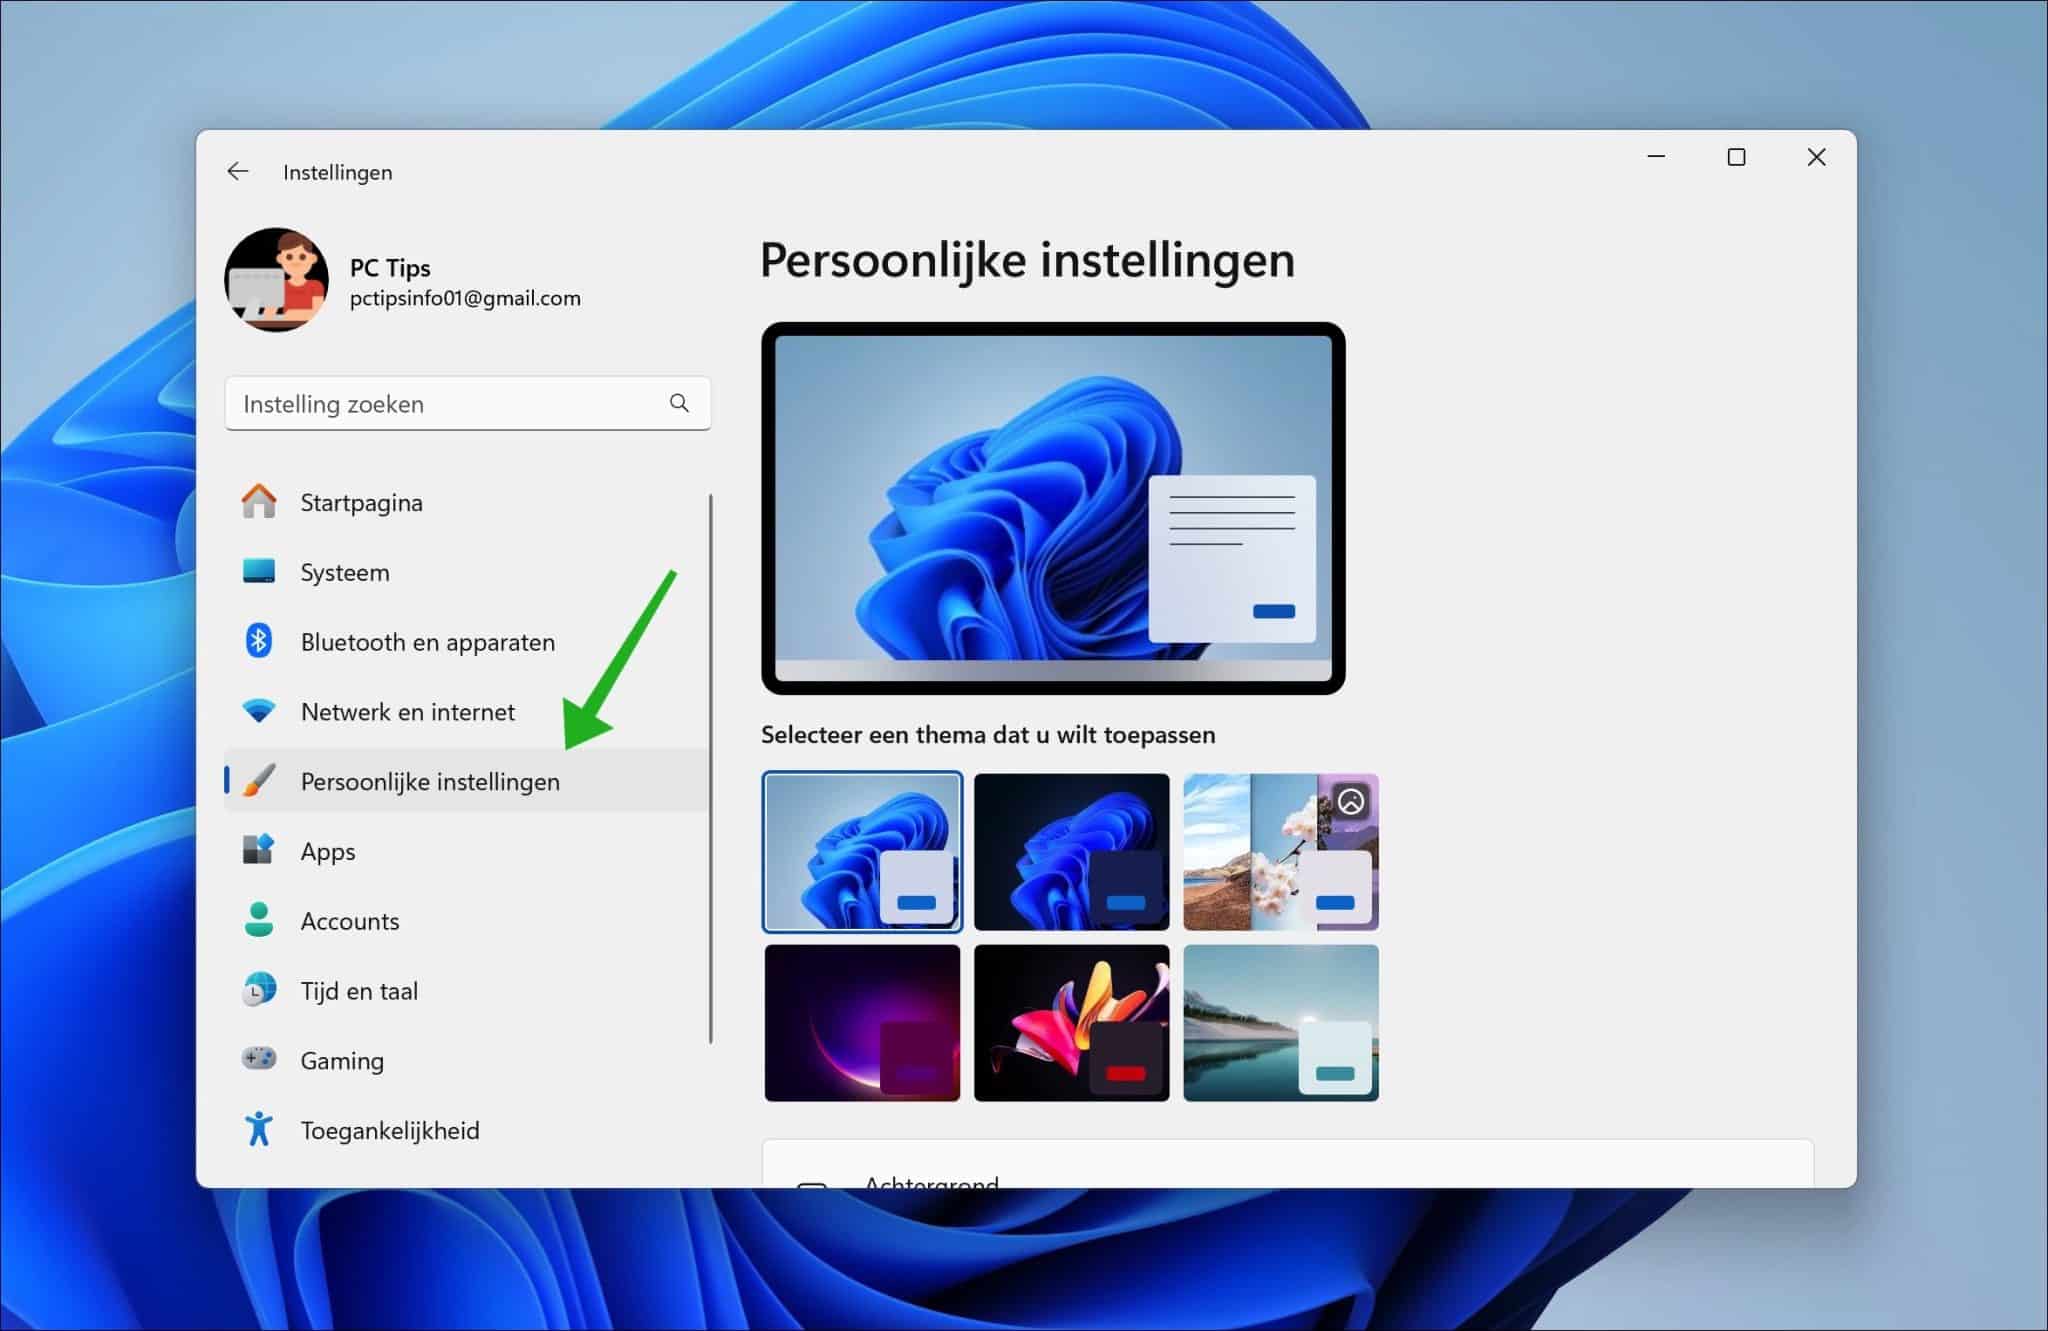The image size is (2048, 1331).
Task: Pick the colorful flower theme thumbnail
Action: tap(1071, 1021)
